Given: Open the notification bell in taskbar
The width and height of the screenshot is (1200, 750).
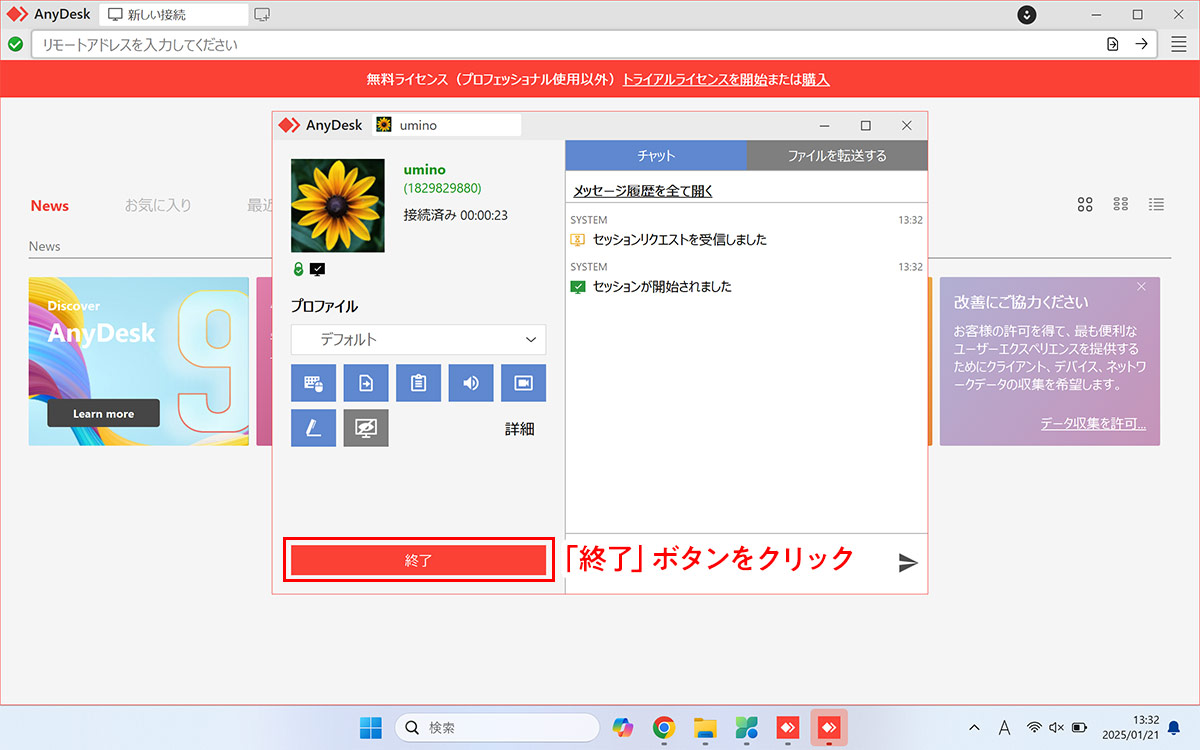Looking at the screenshot, I should [1174, 727].
